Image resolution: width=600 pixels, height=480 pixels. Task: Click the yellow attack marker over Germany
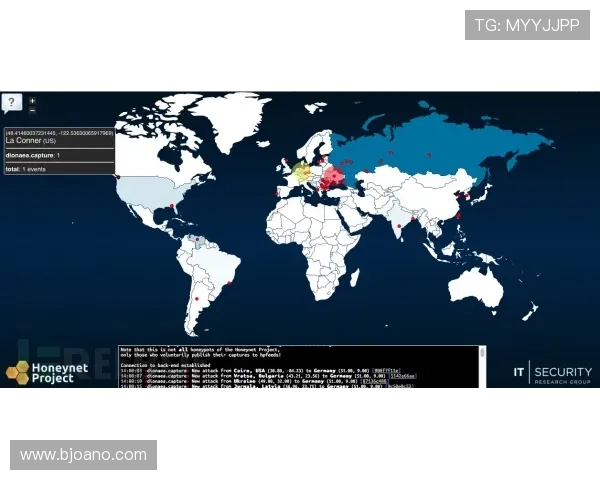(302, 172)
